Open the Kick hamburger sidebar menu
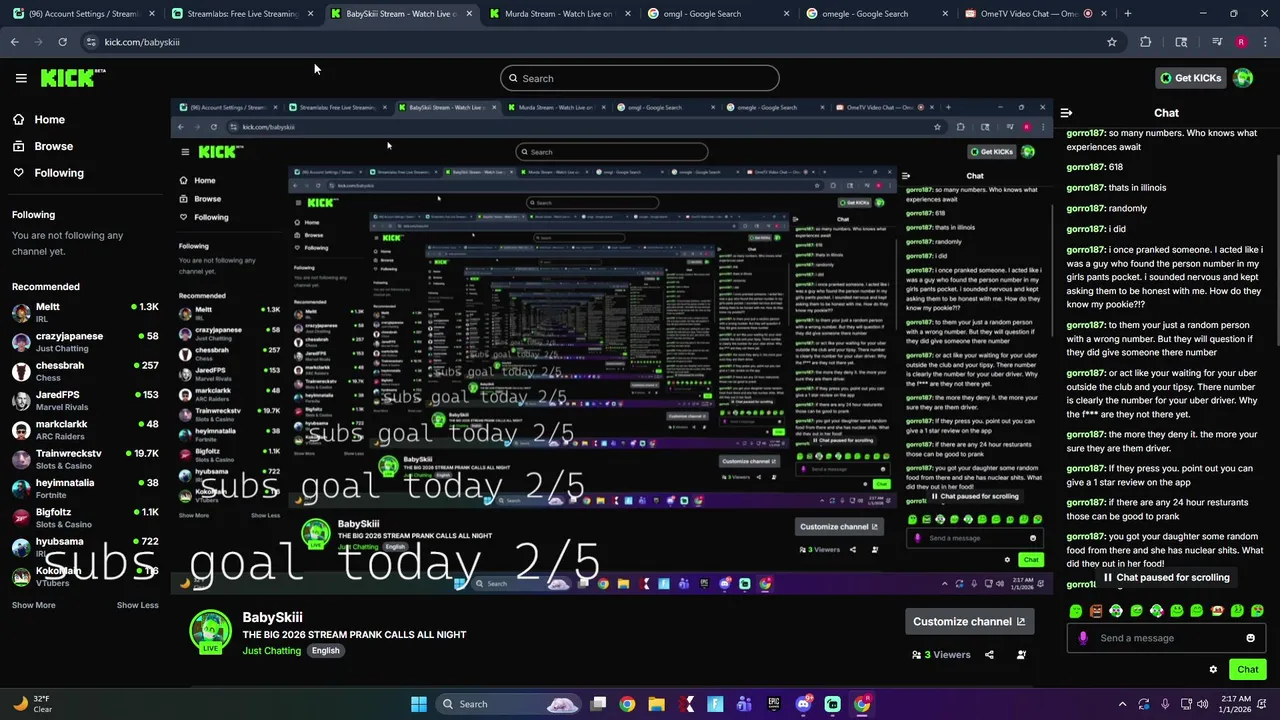Image resolution: width=1280 pixels, height=720 pixels. 21,78
